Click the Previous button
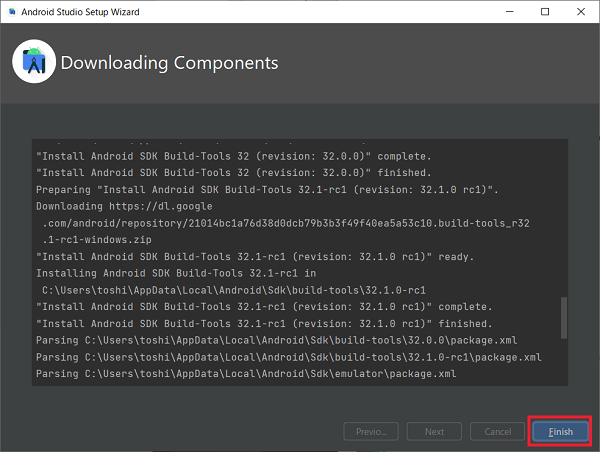Image resolution: width=600 pixels, height=452 pixels. click(371, 431)
